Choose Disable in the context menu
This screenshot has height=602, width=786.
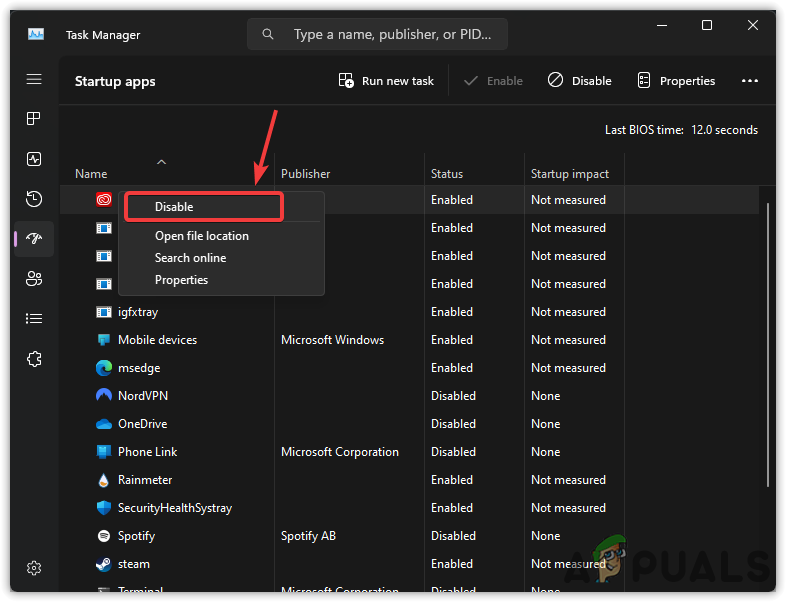[x=203, y=207]
